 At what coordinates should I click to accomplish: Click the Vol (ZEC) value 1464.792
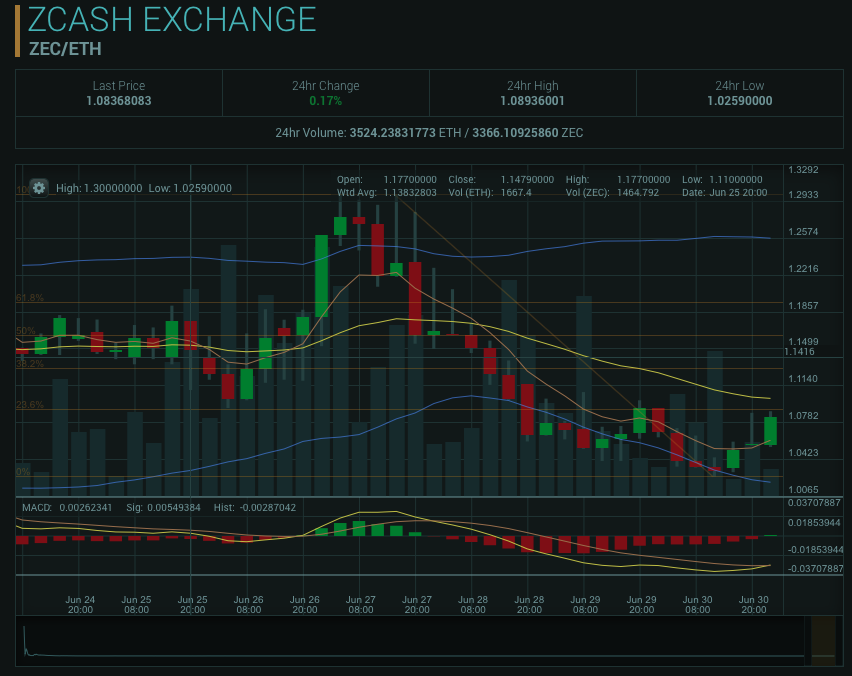[x=638, y=192]
